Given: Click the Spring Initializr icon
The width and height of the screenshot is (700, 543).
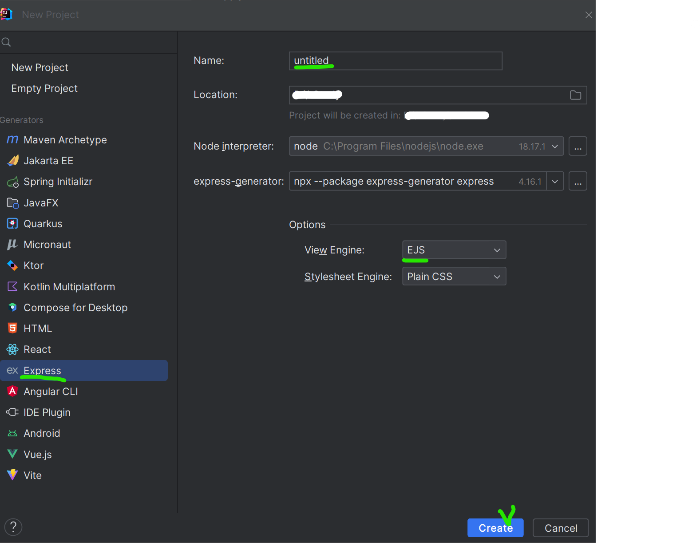Looking at the screenshot, I should [12, 182].
